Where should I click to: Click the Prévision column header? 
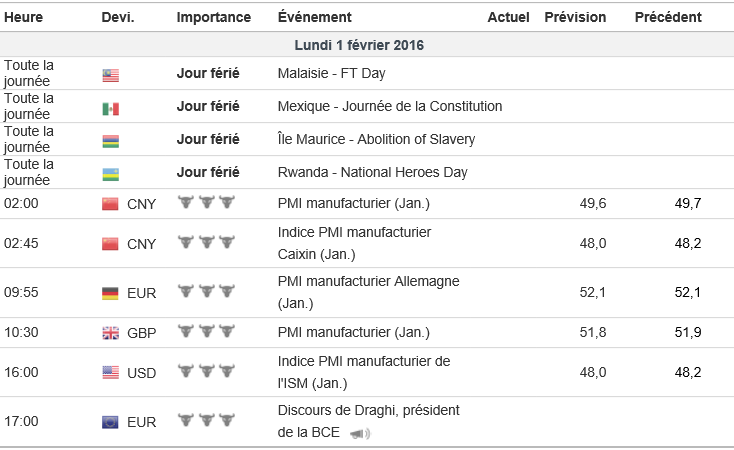tap(575, 17)
